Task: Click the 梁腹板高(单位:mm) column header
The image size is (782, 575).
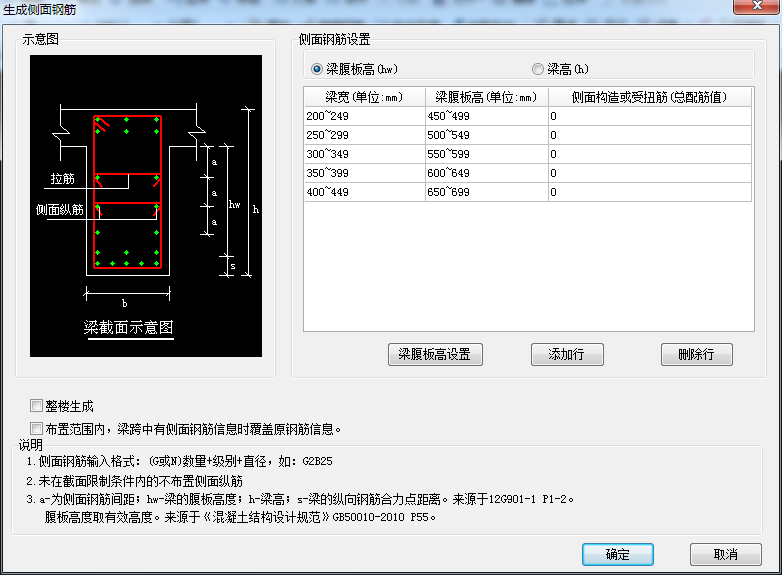Action: (487, 97)
